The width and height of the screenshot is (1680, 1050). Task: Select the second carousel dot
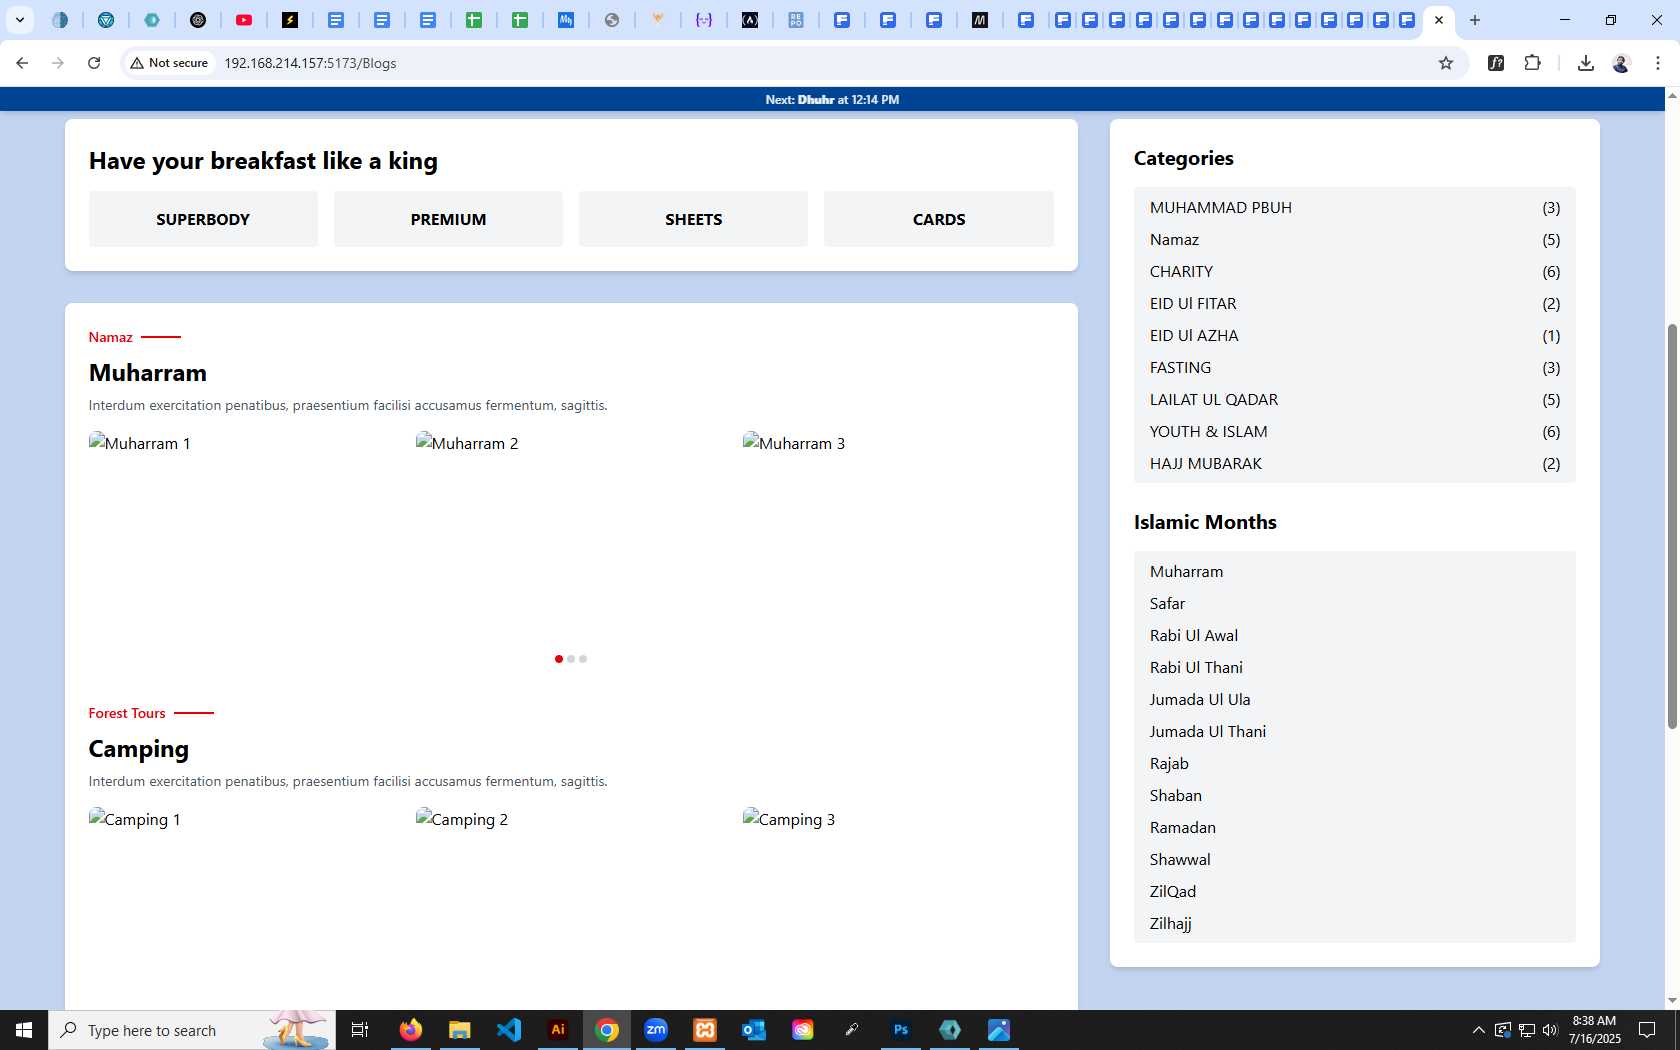[x=571, y=659]
